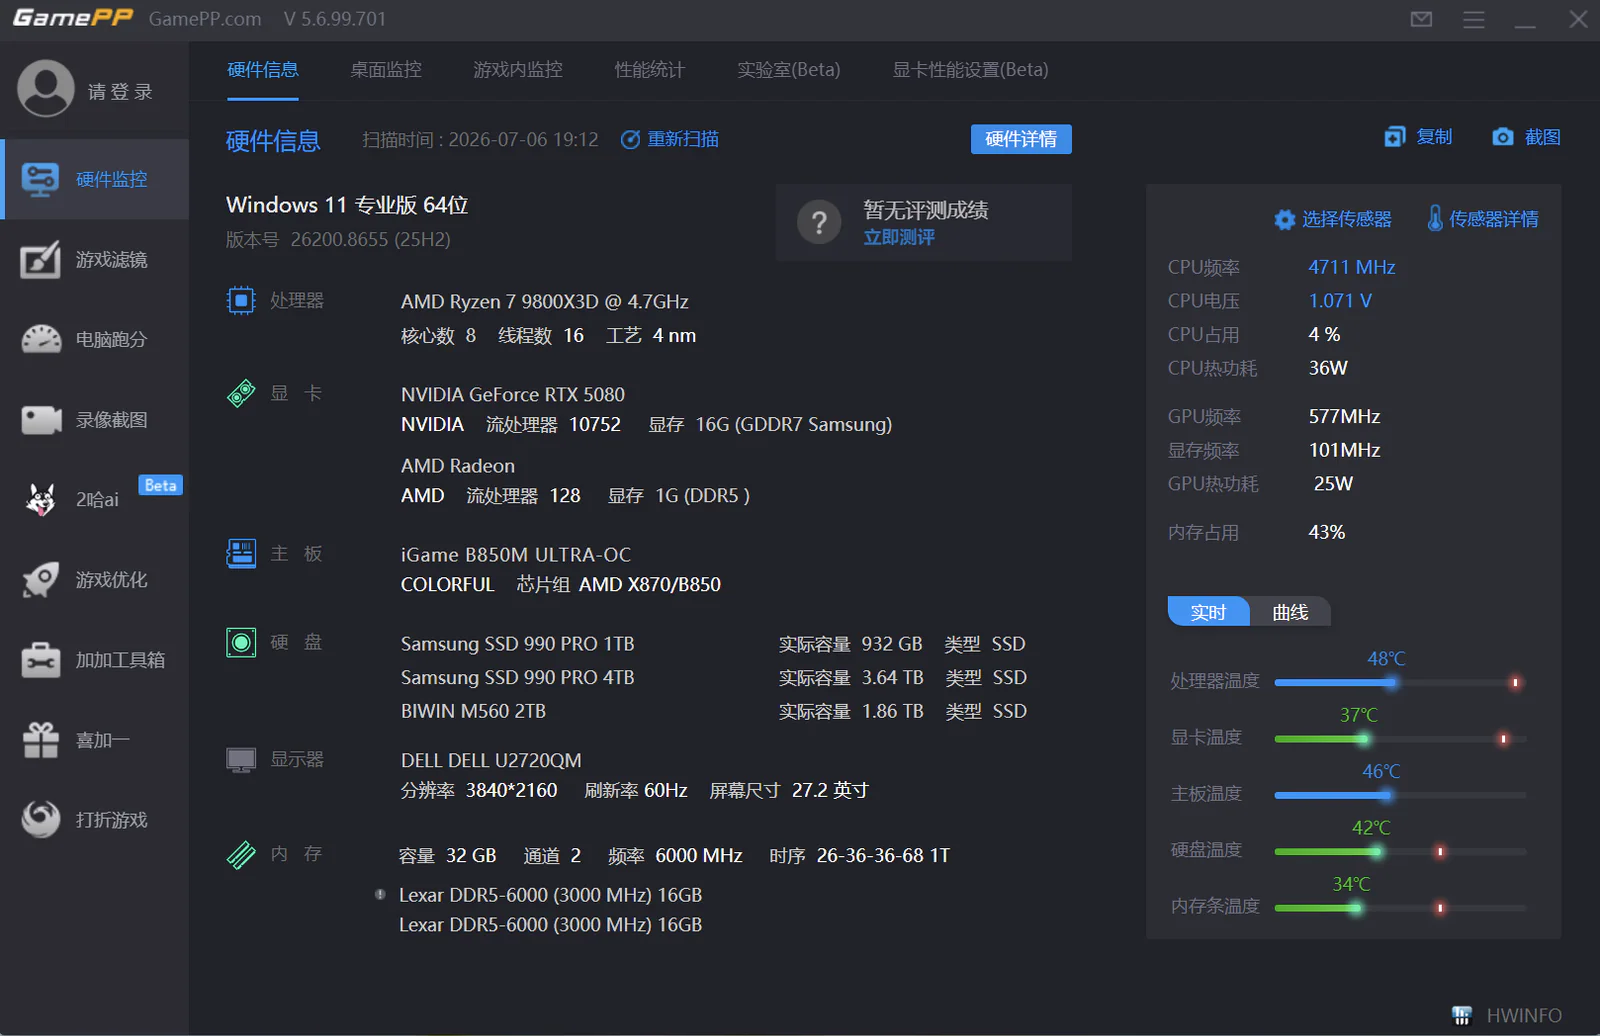Click the 复制 copy icon
The height and width of the screenshot is (1036, 1600).
click(x=1394, y=137)
